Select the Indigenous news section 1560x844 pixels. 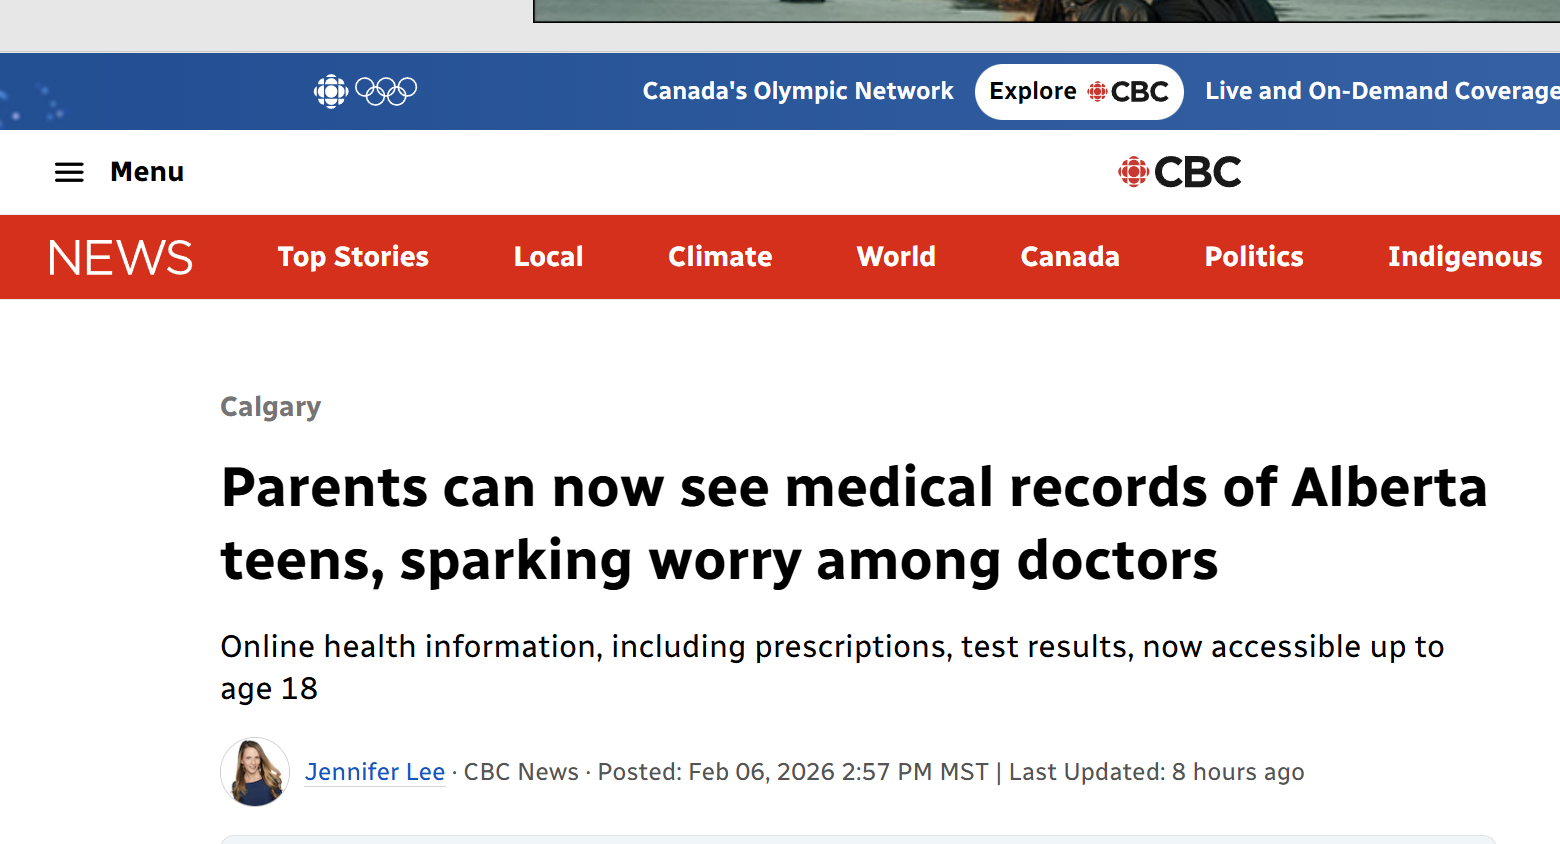(x=1464, y=257)
